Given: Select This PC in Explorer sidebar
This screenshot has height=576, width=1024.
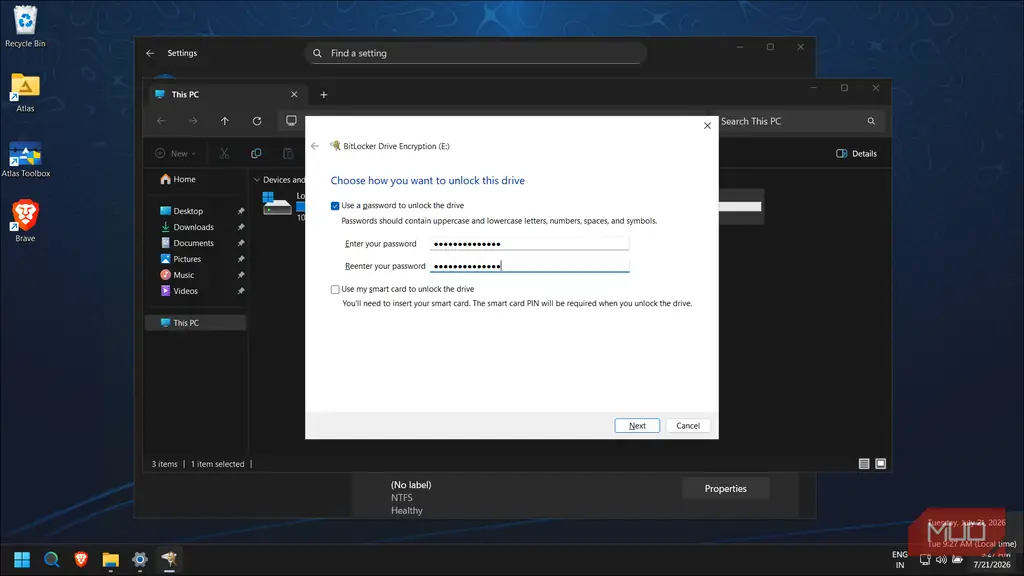Looking at the screenshot, I should (x=195, y=323).
